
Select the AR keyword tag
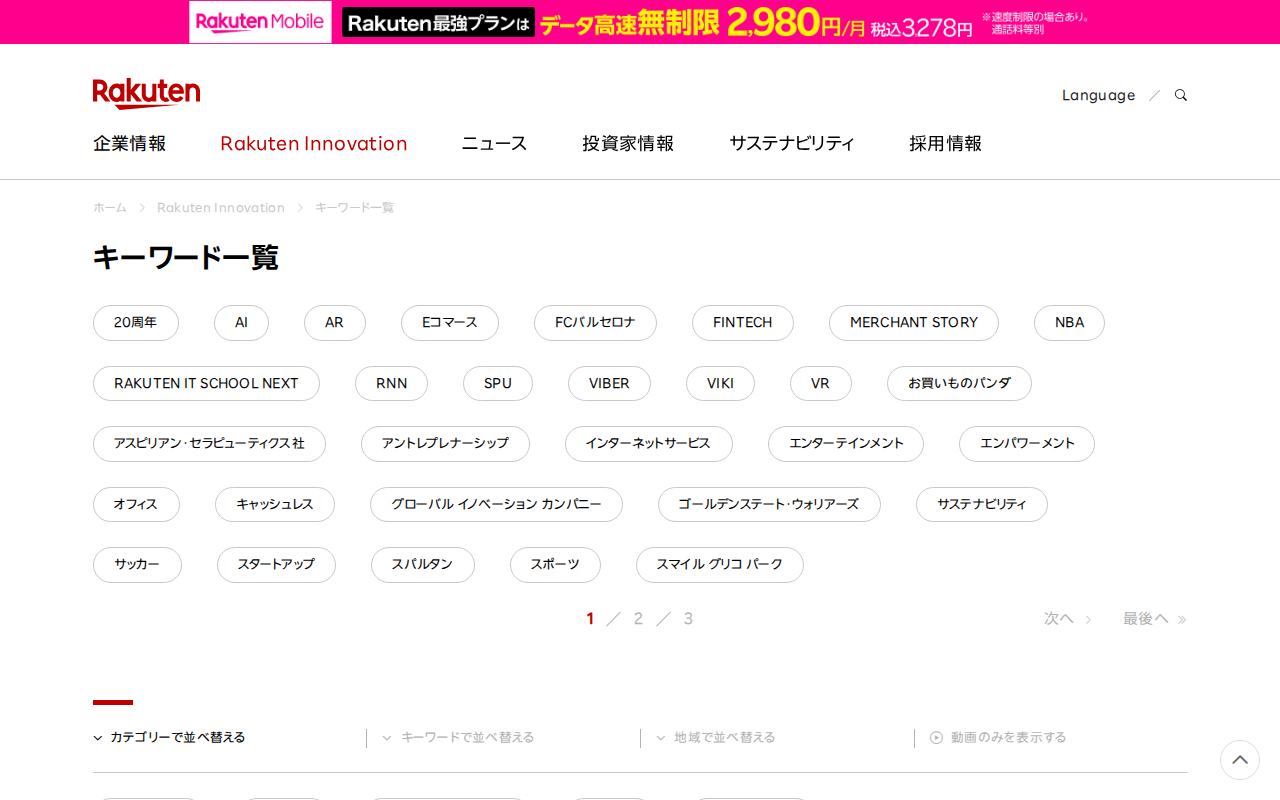[335, 323]
